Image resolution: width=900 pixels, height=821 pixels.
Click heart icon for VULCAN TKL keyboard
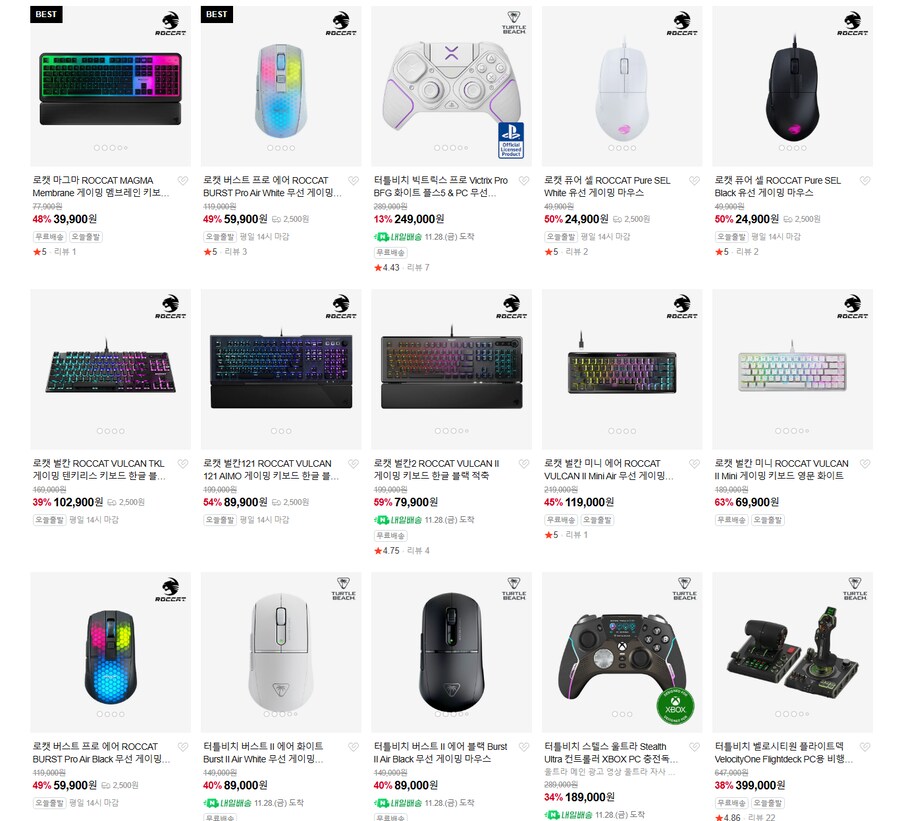[182, 464]
